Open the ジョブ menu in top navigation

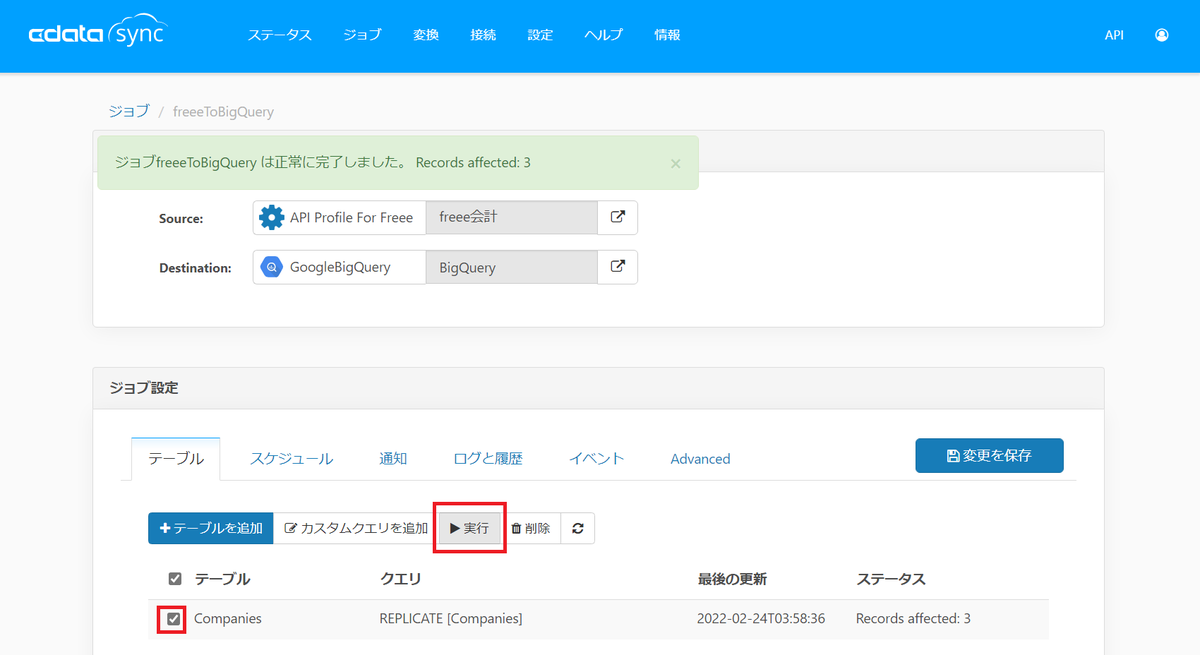point(362,35)
